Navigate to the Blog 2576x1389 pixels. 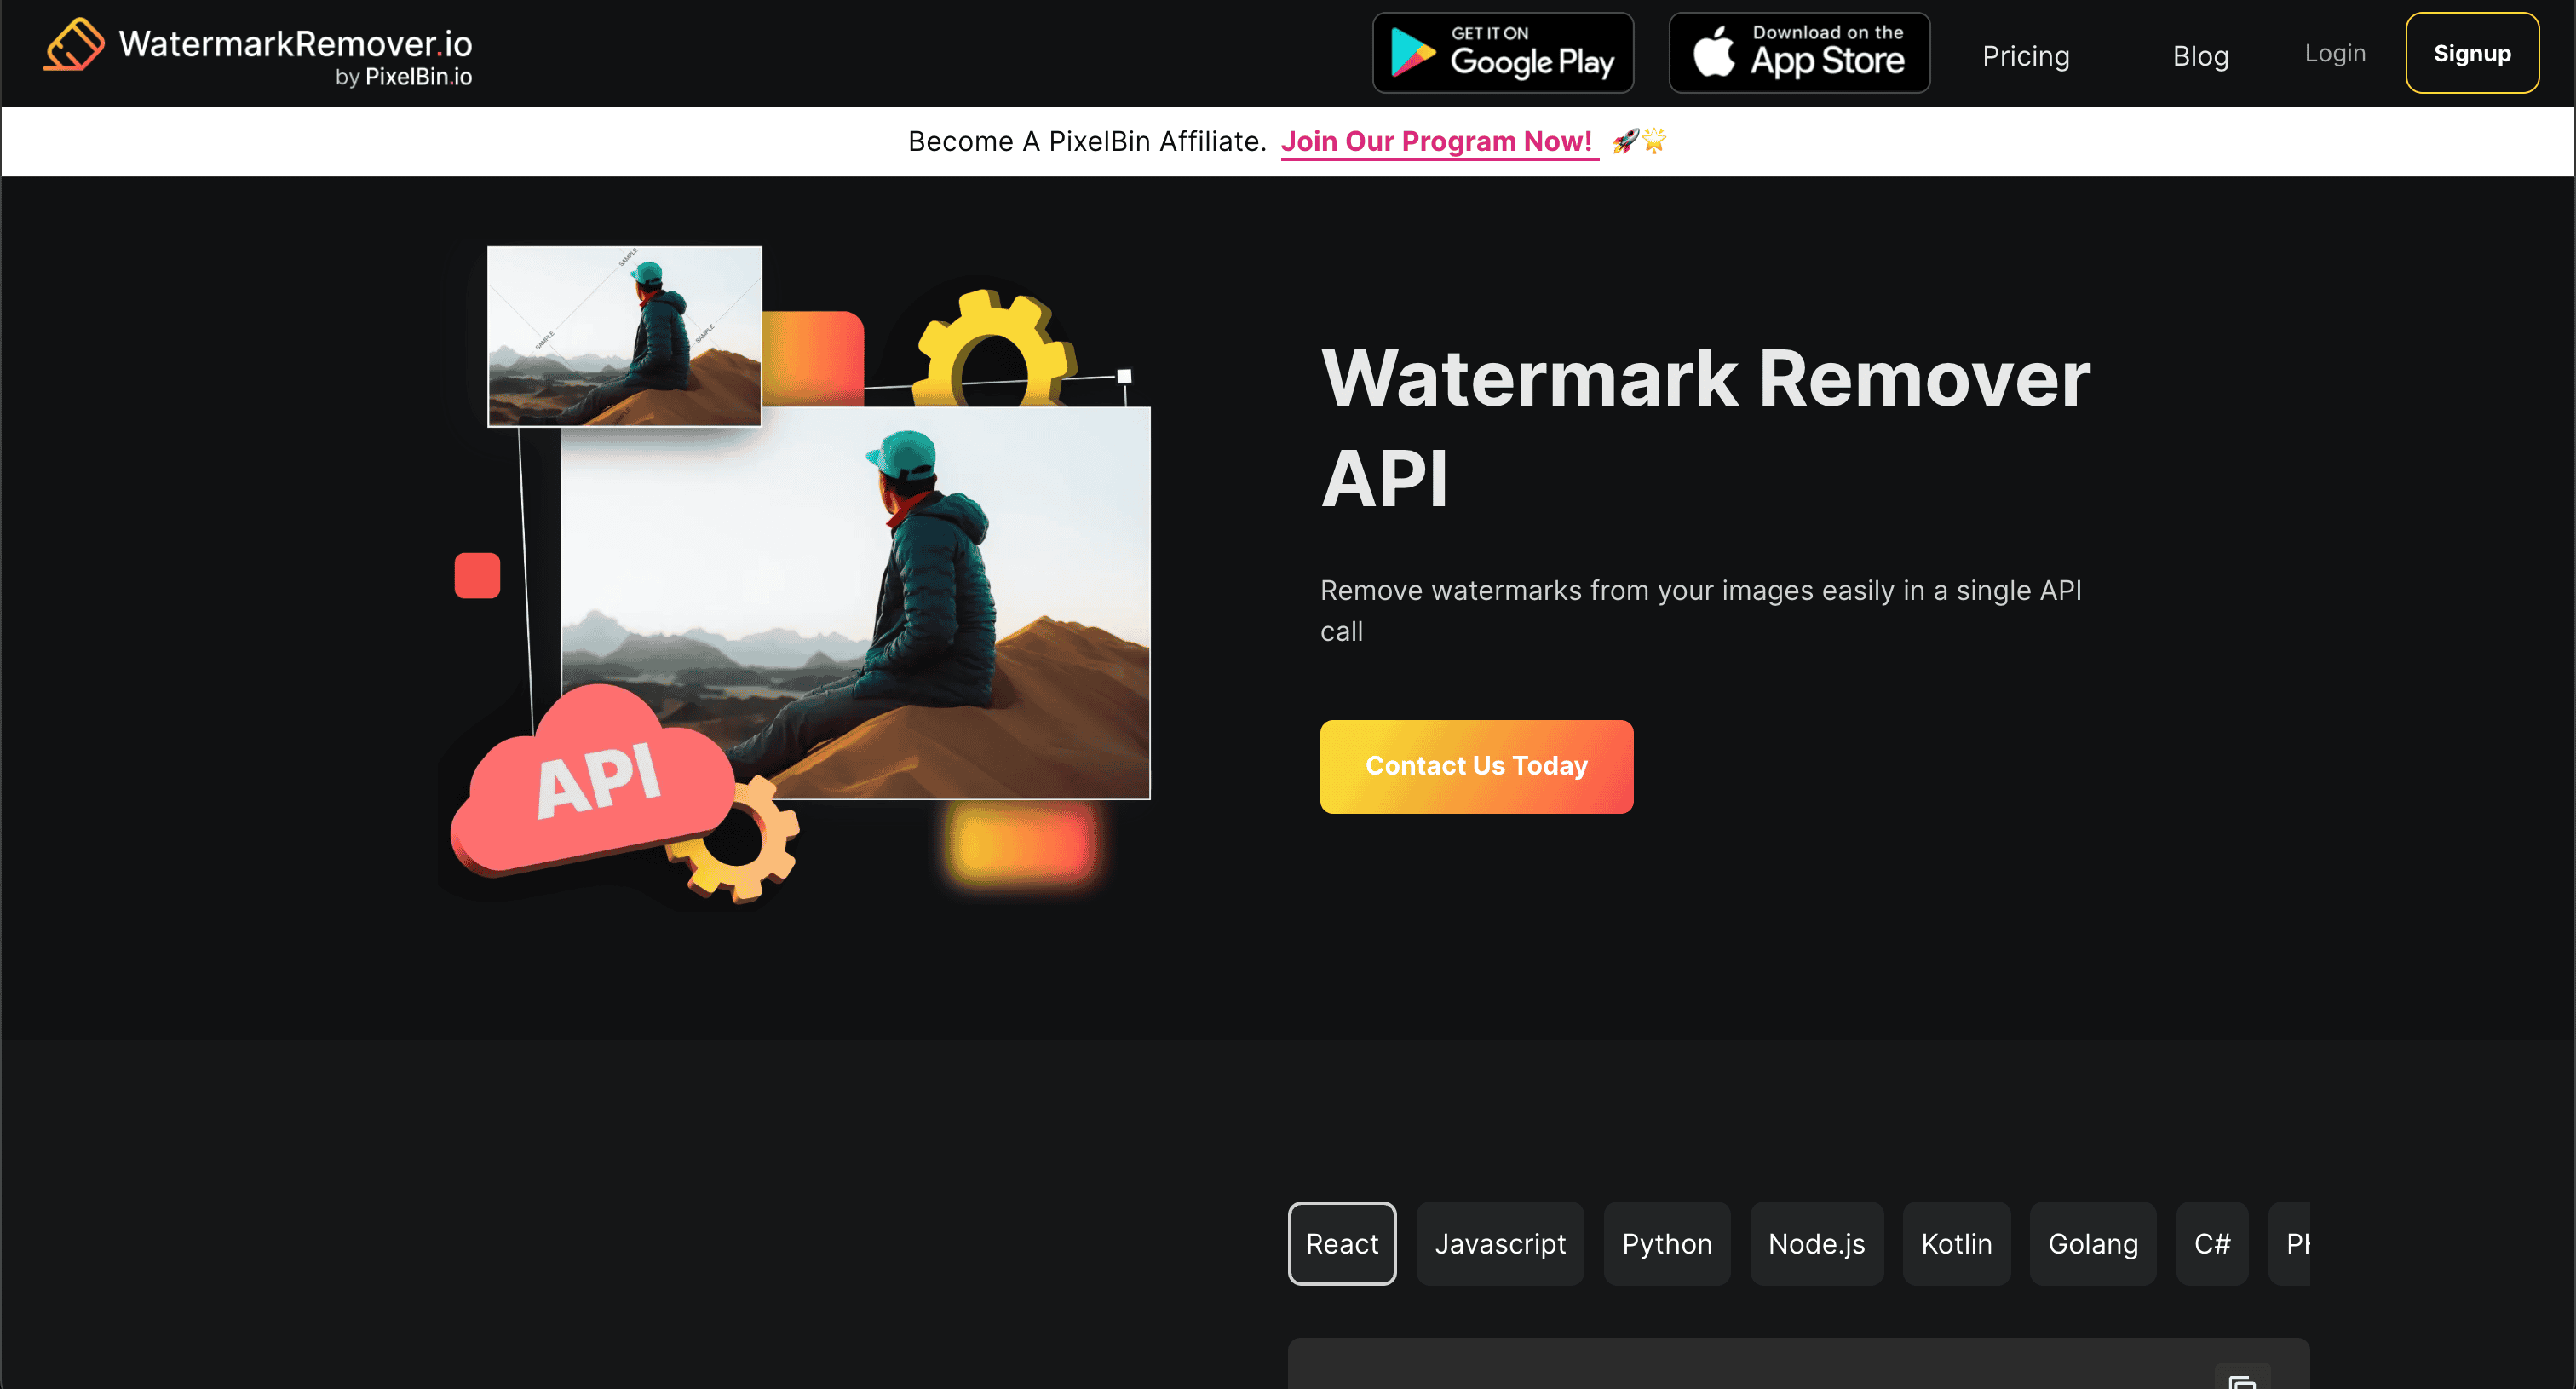tap(2200, 55)
